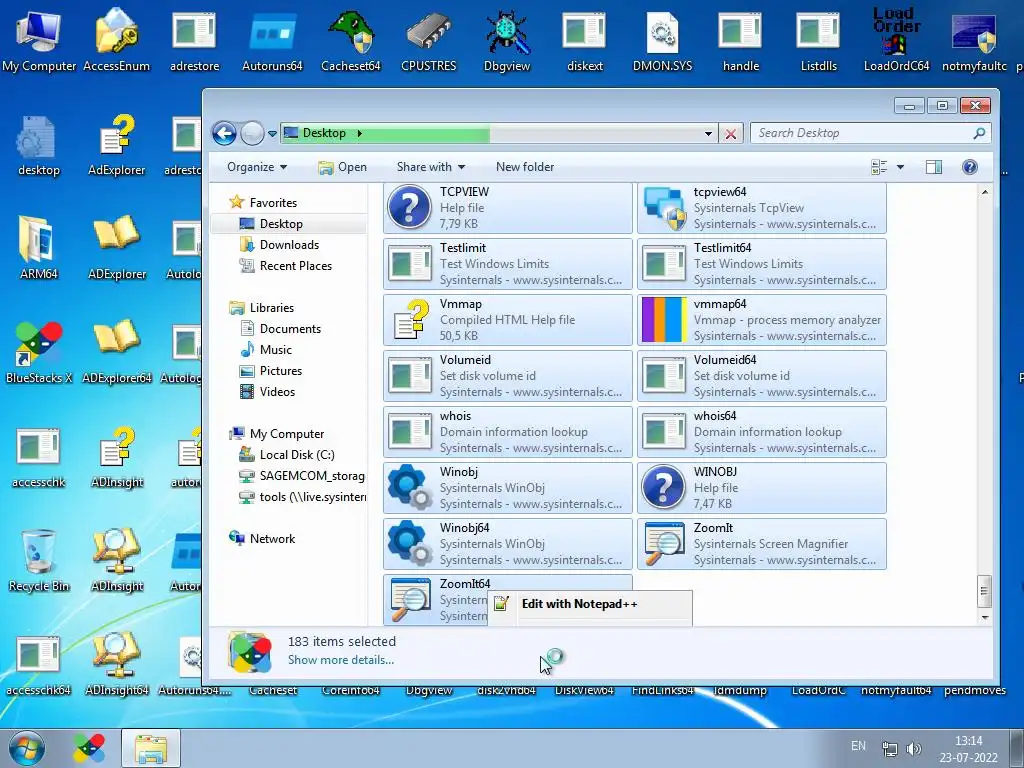Image resolution: width=1024 pixels, height=768 pixels.
Task: Open SAGEMCOM_storage drive in navigation pane
Action: click(x=302, y=476)
